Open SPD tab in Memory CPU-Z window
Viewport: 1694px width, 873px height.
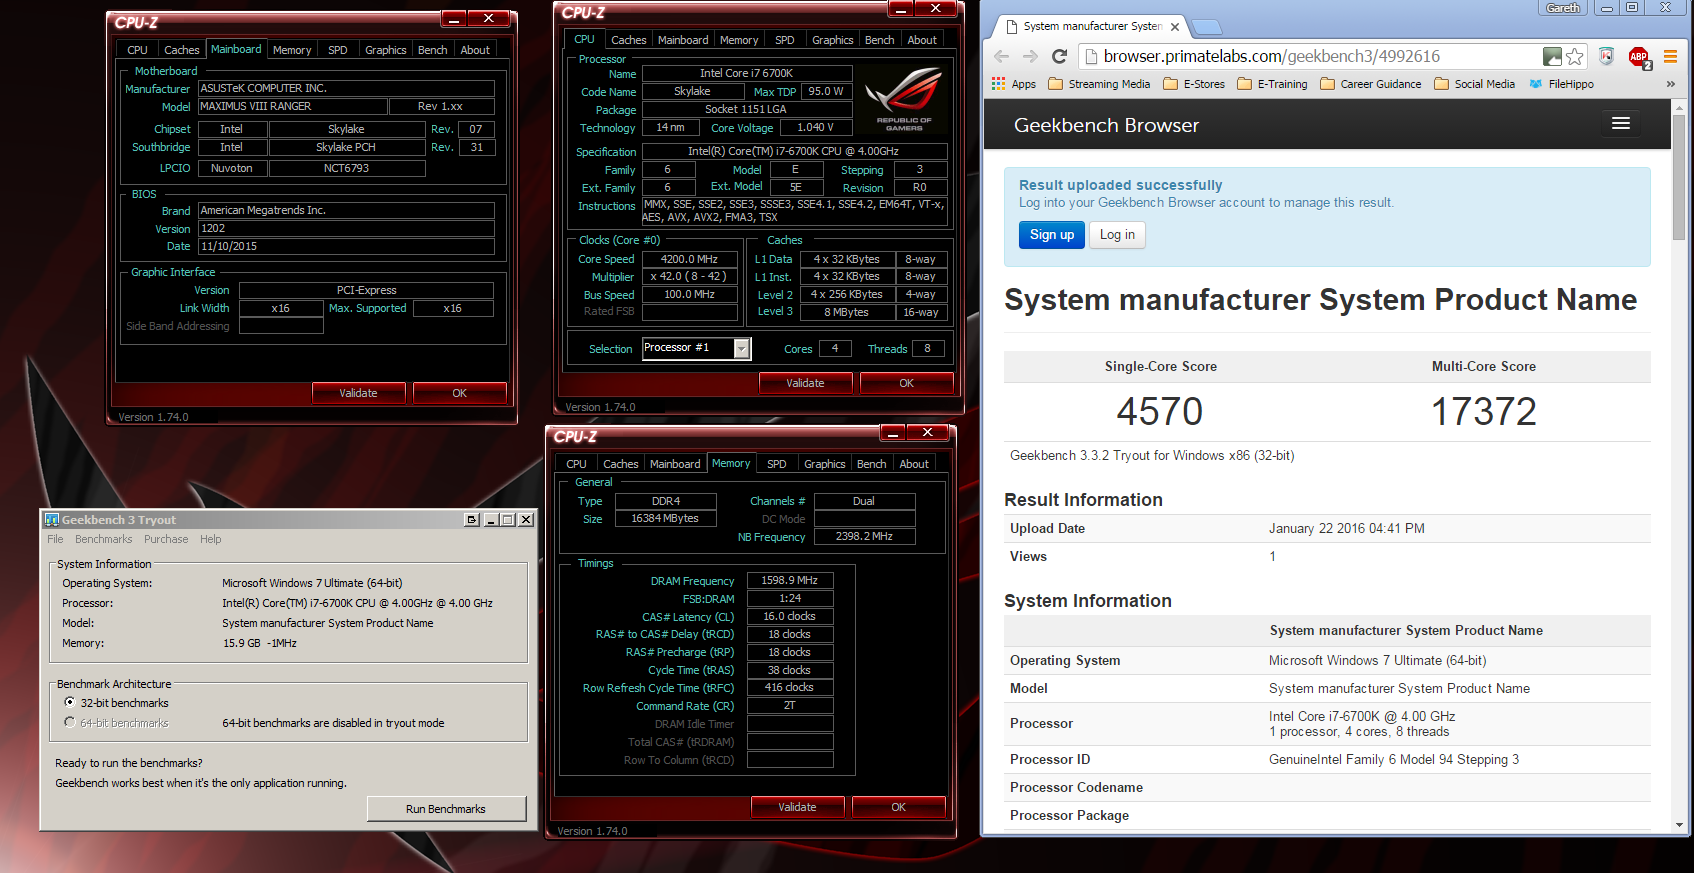pyautogui.click(x=776, y=464)
